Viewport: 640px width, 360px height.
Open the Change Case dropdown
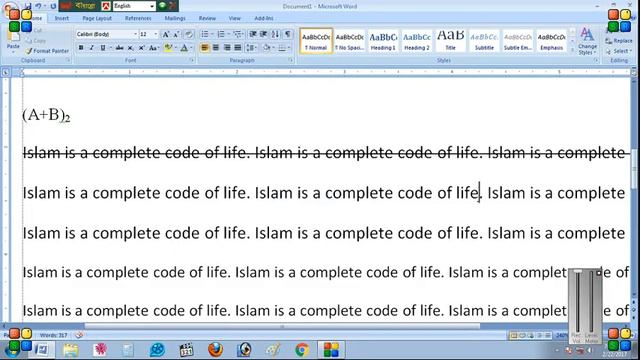point(153,48)
